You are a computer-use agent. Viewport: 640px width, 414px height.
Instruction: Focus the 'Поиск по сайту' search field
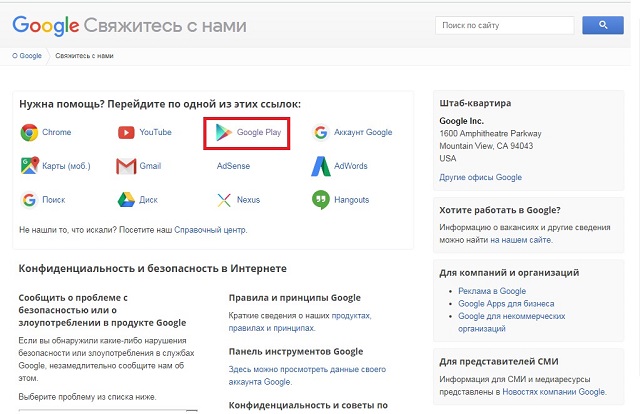(504, 25)
